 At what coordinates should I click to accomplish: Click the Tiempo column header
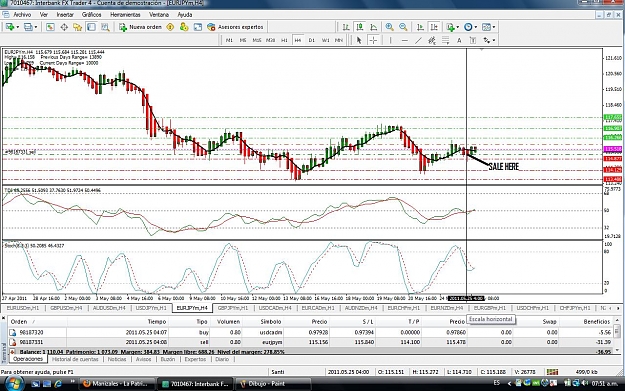tap(157, 322)
